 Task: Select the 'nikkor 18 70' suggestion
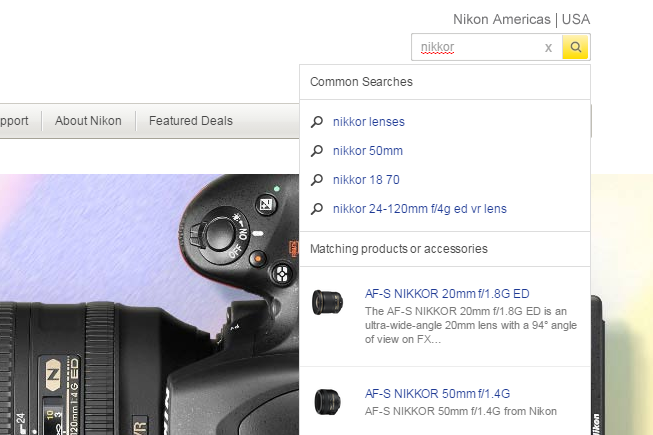[366, 180]
